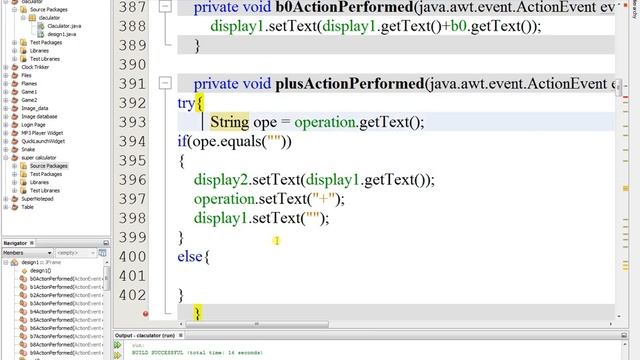Click the Table project icon
This screenshot has width=640, height=360.
tap(15, 207)
